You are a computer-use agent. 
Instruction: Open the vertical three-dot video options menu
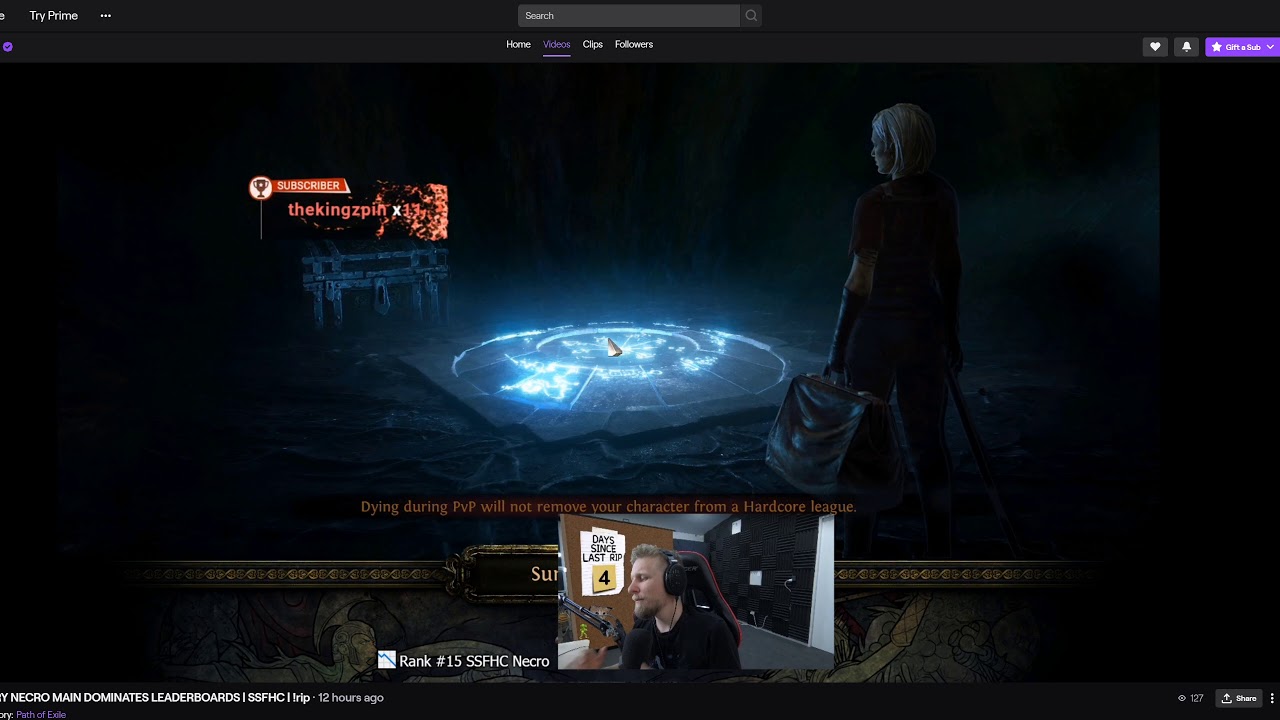point(1272,698)
